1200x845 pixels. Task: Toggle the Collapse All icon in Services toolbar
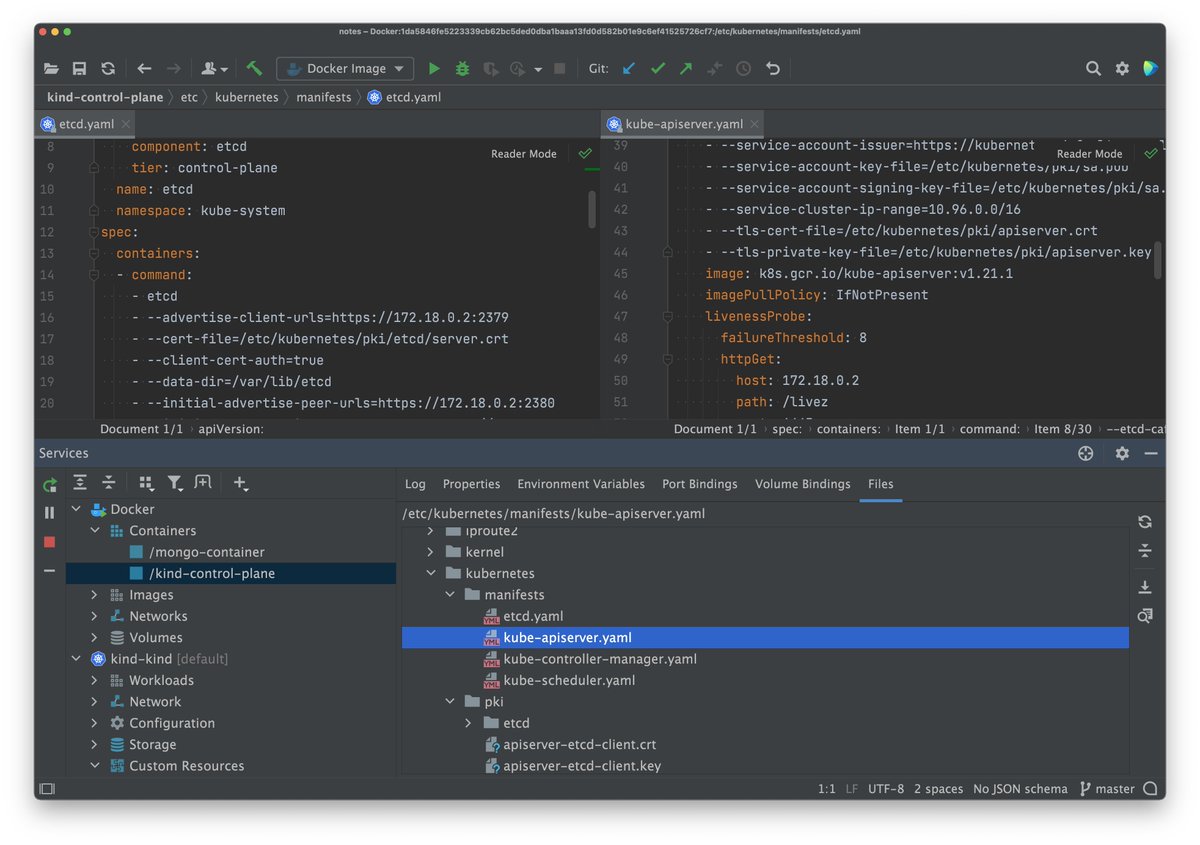click(x=110, y=483)
